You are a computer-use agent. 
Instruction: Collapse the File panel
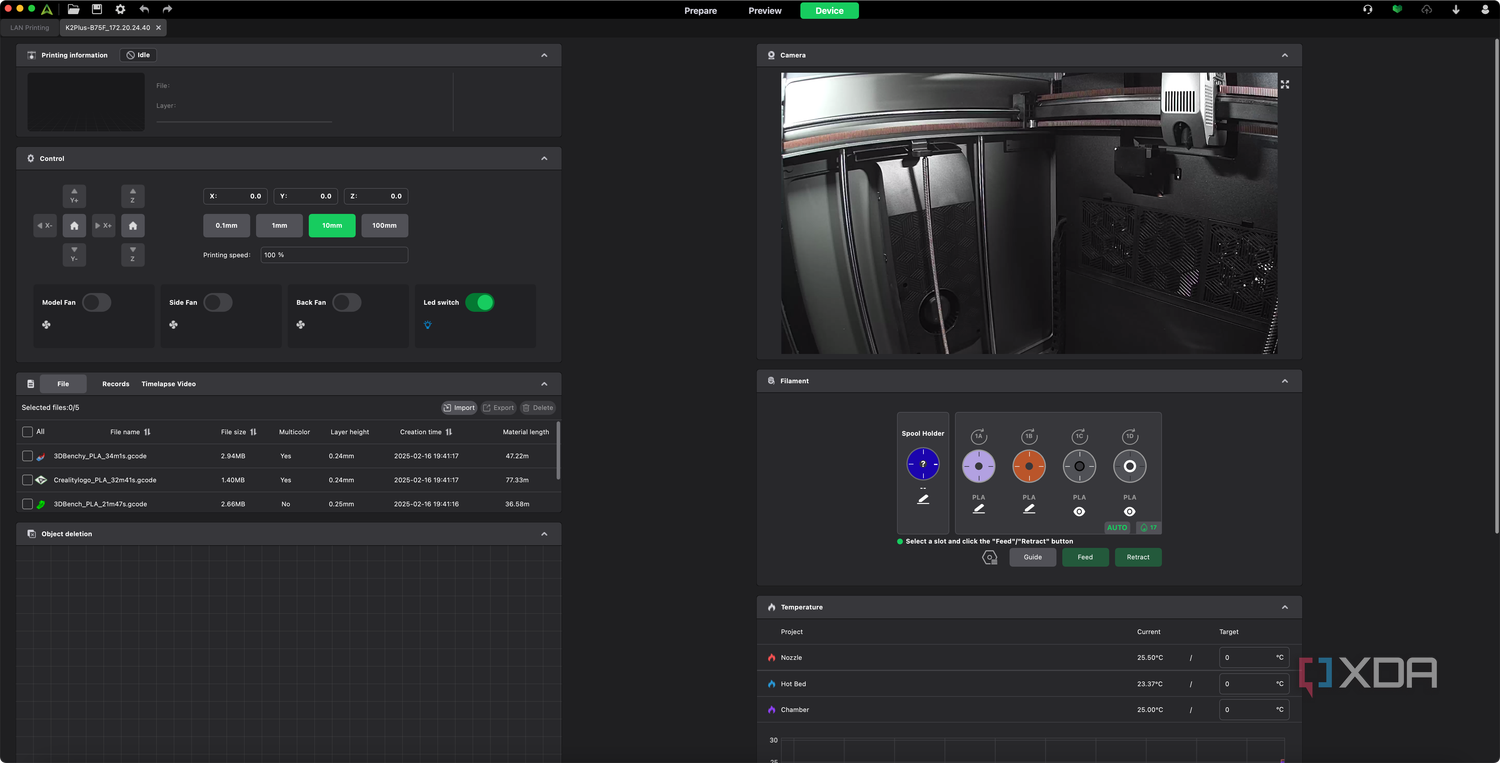point(544,384)
